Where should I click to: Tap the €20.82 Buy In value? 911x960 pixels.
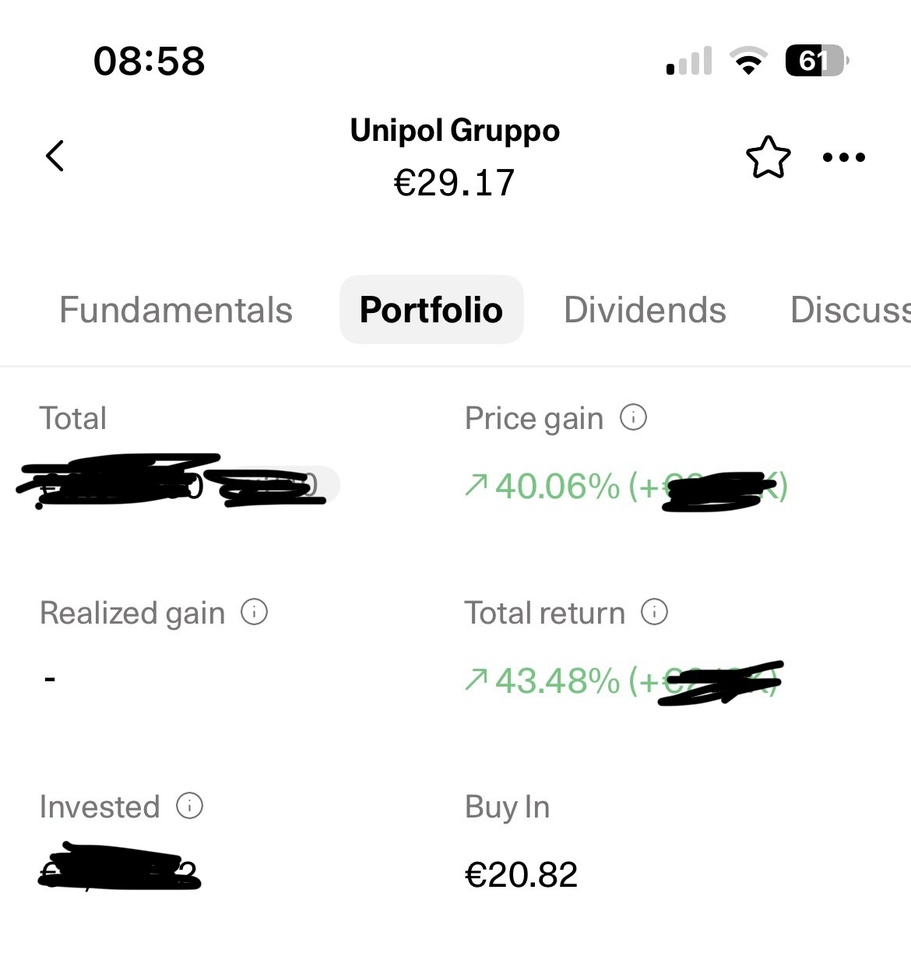[521, 874]
